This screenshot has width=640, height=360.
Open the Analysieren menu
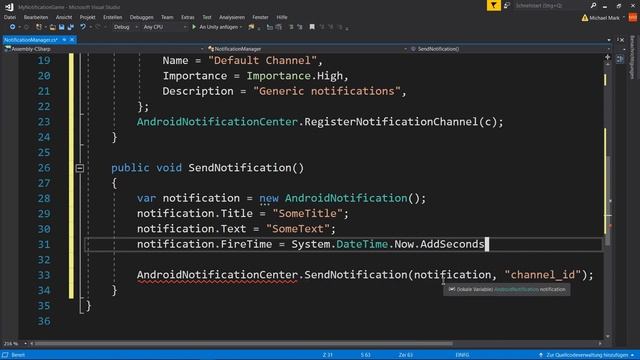pyautogui.click(x=232, y=17)
